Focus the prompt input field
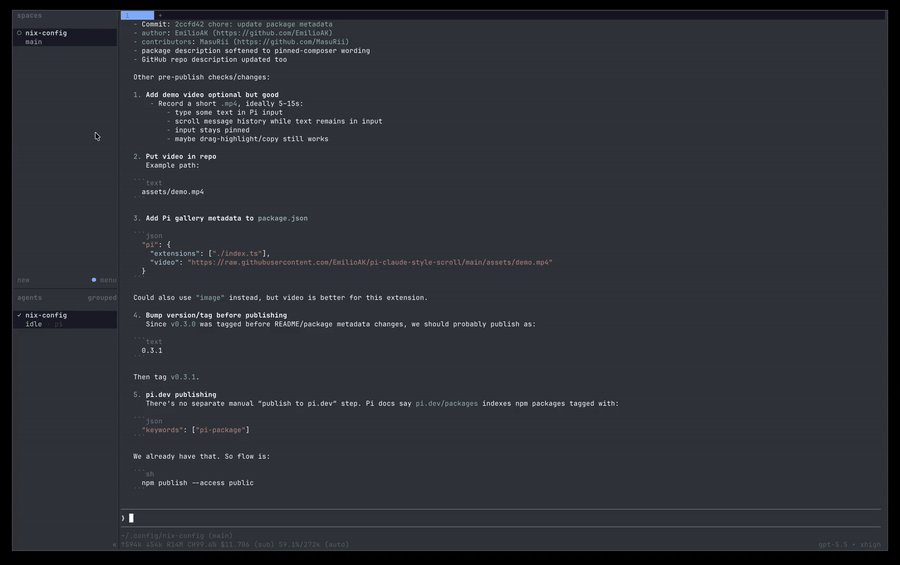 pos(501,518)
